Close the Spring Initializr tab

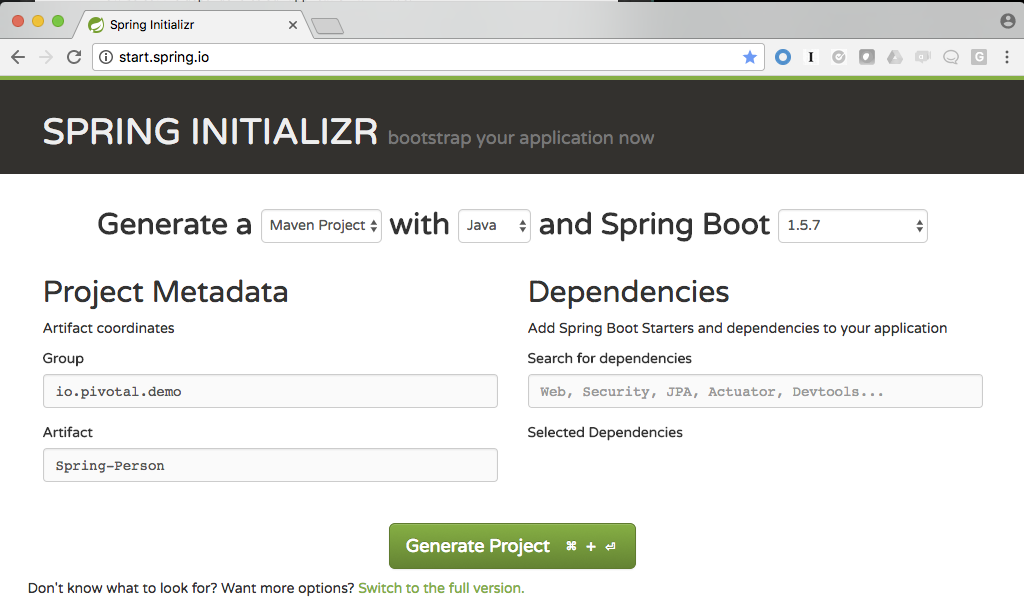(293, 25)
